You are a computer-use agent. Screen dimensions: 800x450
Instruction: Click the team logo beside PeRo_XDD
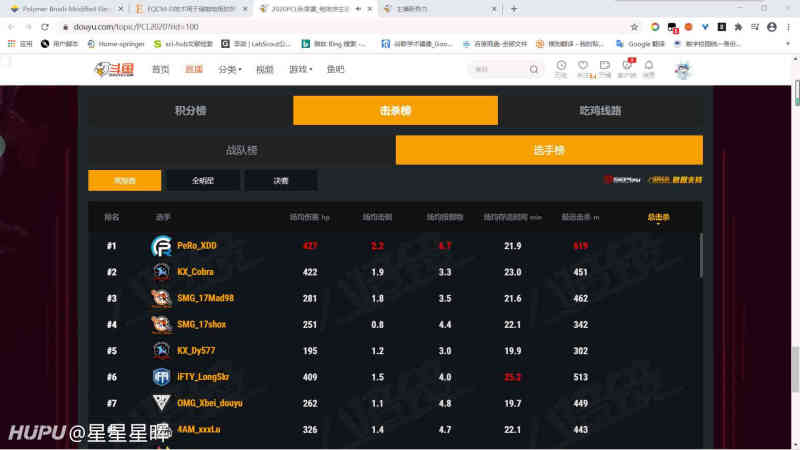coord(162,246)
